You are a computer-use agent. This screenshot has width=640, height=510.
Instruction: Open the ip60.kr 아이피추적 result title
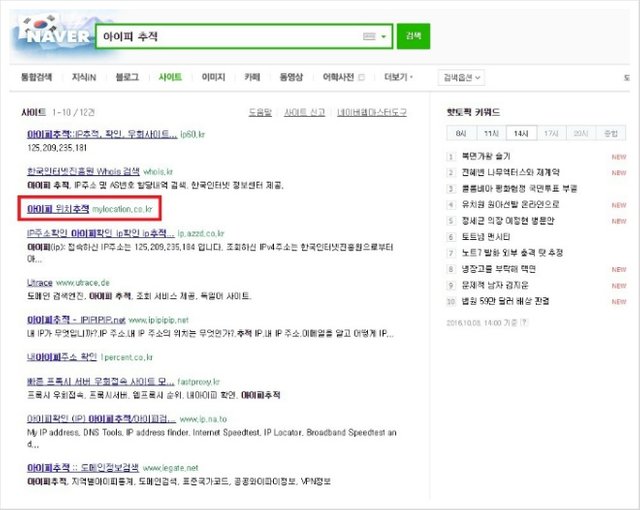click(x=102, y=134)
